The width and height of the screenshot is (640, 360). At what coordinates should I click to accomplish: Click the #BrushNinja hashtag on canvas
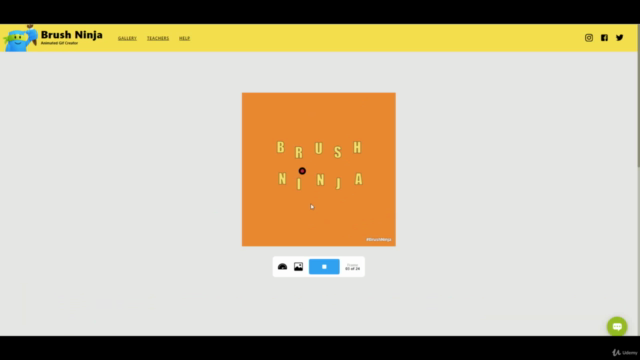tap(378, 240)
